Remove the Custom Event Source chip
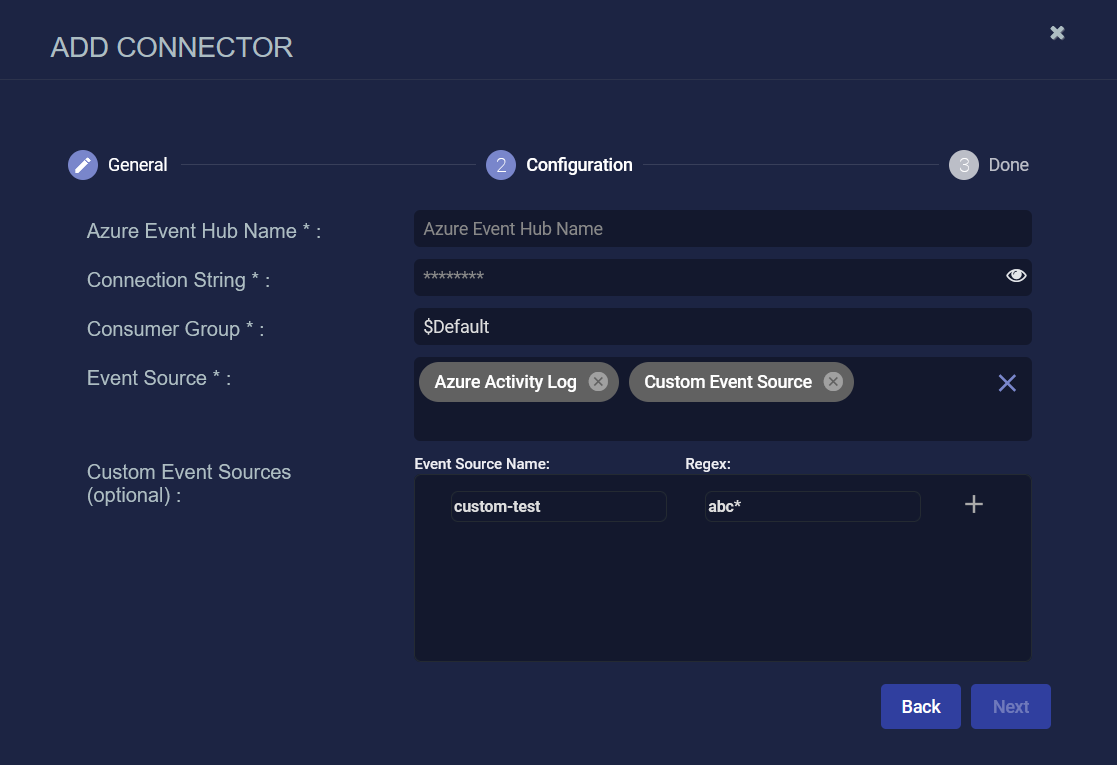This screenshot has width=1117, height=765. [833, 382]
